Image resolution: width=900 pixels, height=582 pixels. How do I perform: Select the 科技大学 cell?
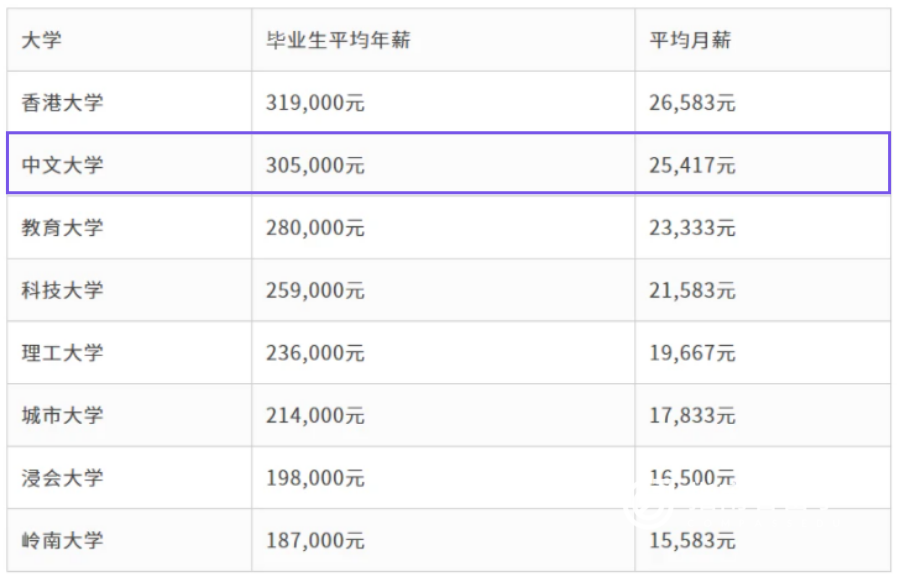pyautogui.click(x=62, y=290)
